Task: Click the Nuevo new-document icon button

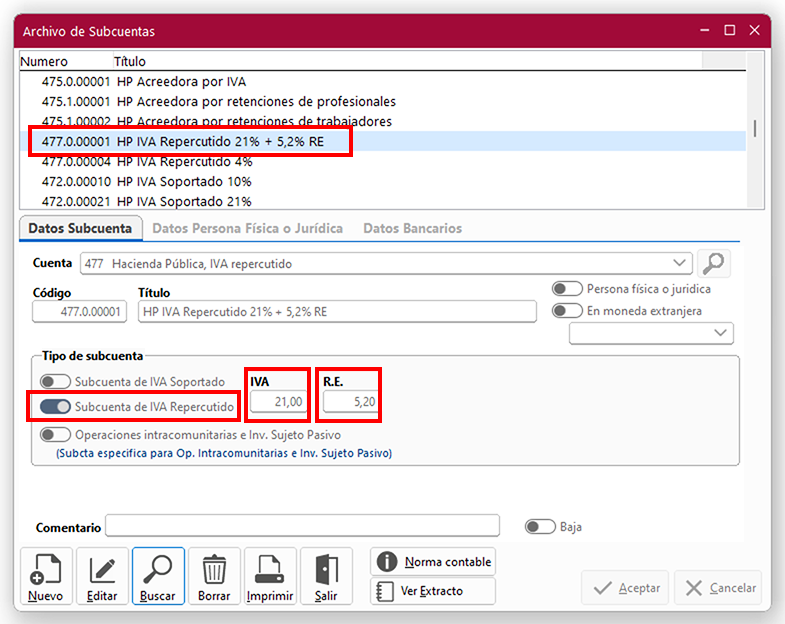Action: tap(45, 577)
